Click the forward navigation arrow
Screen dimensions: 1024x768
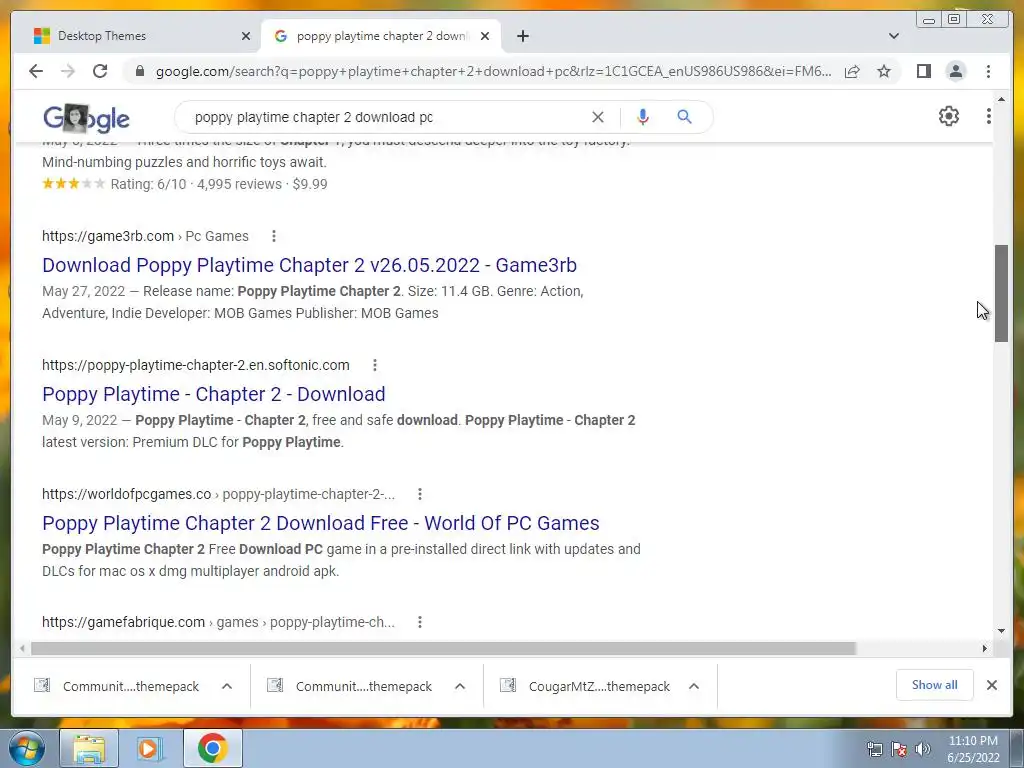pyautogui.click(x=68, y=71)
